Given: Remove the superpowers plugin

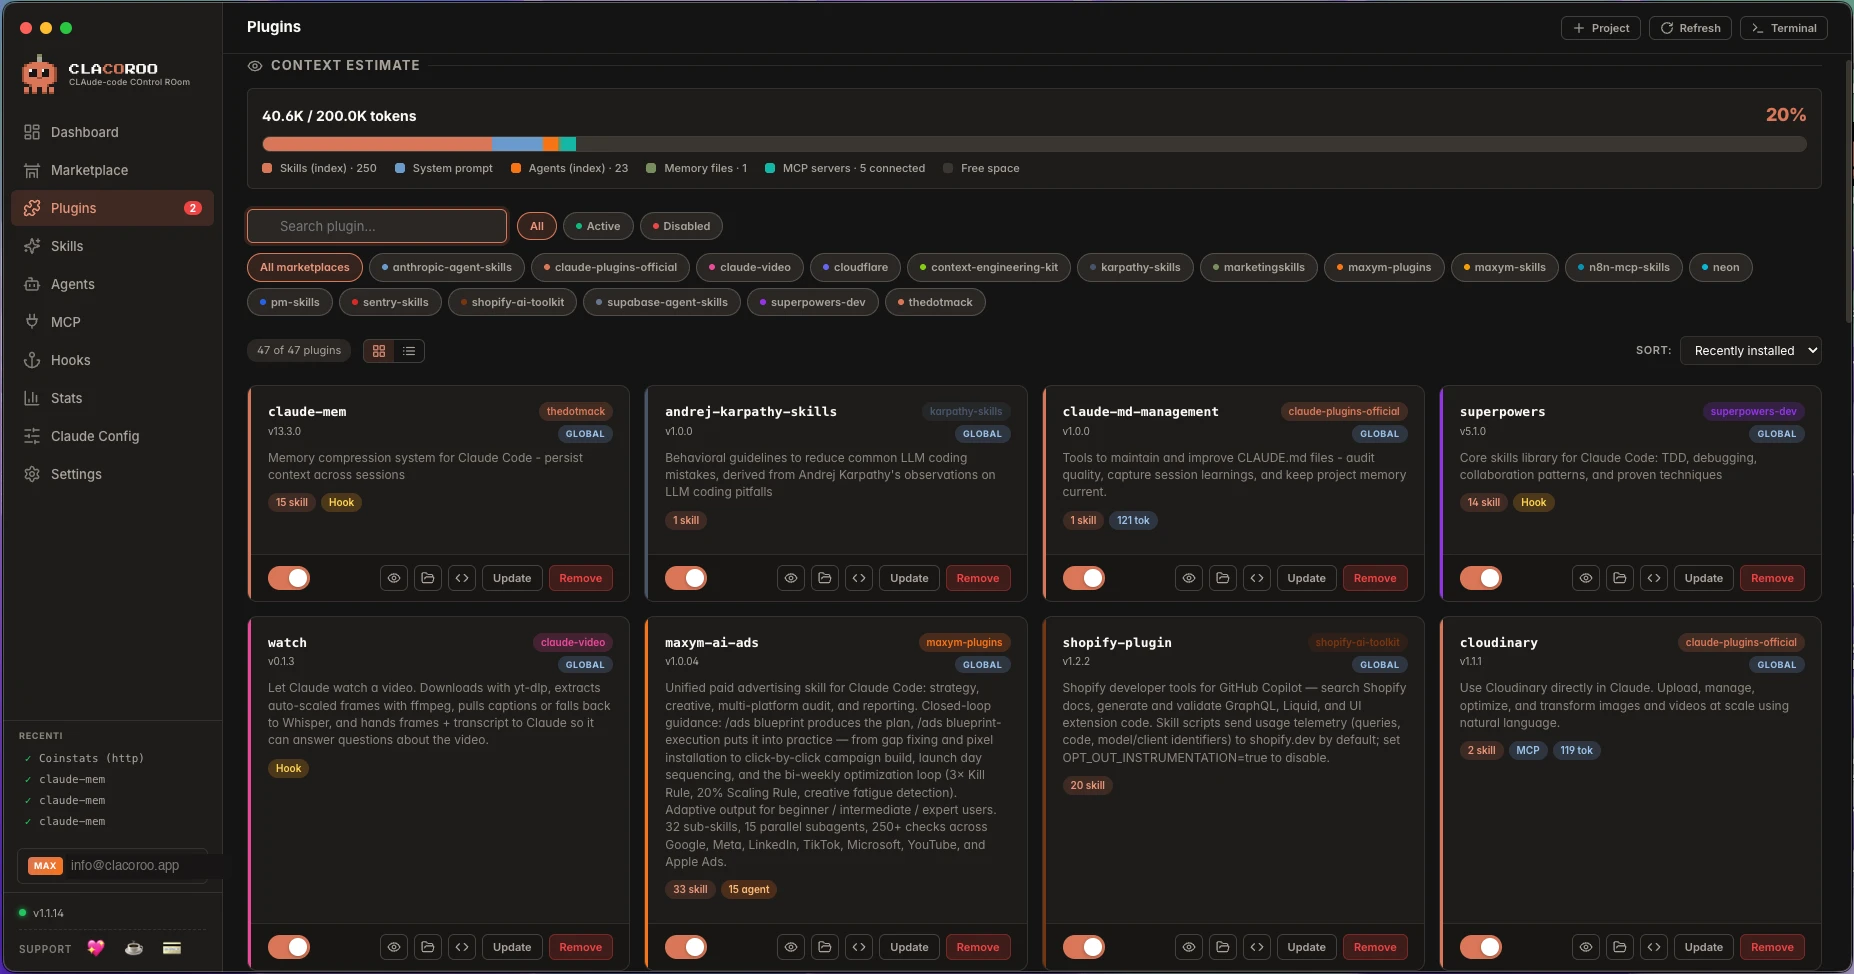Looking at the screenshot, I should [x=1772, y=578].
